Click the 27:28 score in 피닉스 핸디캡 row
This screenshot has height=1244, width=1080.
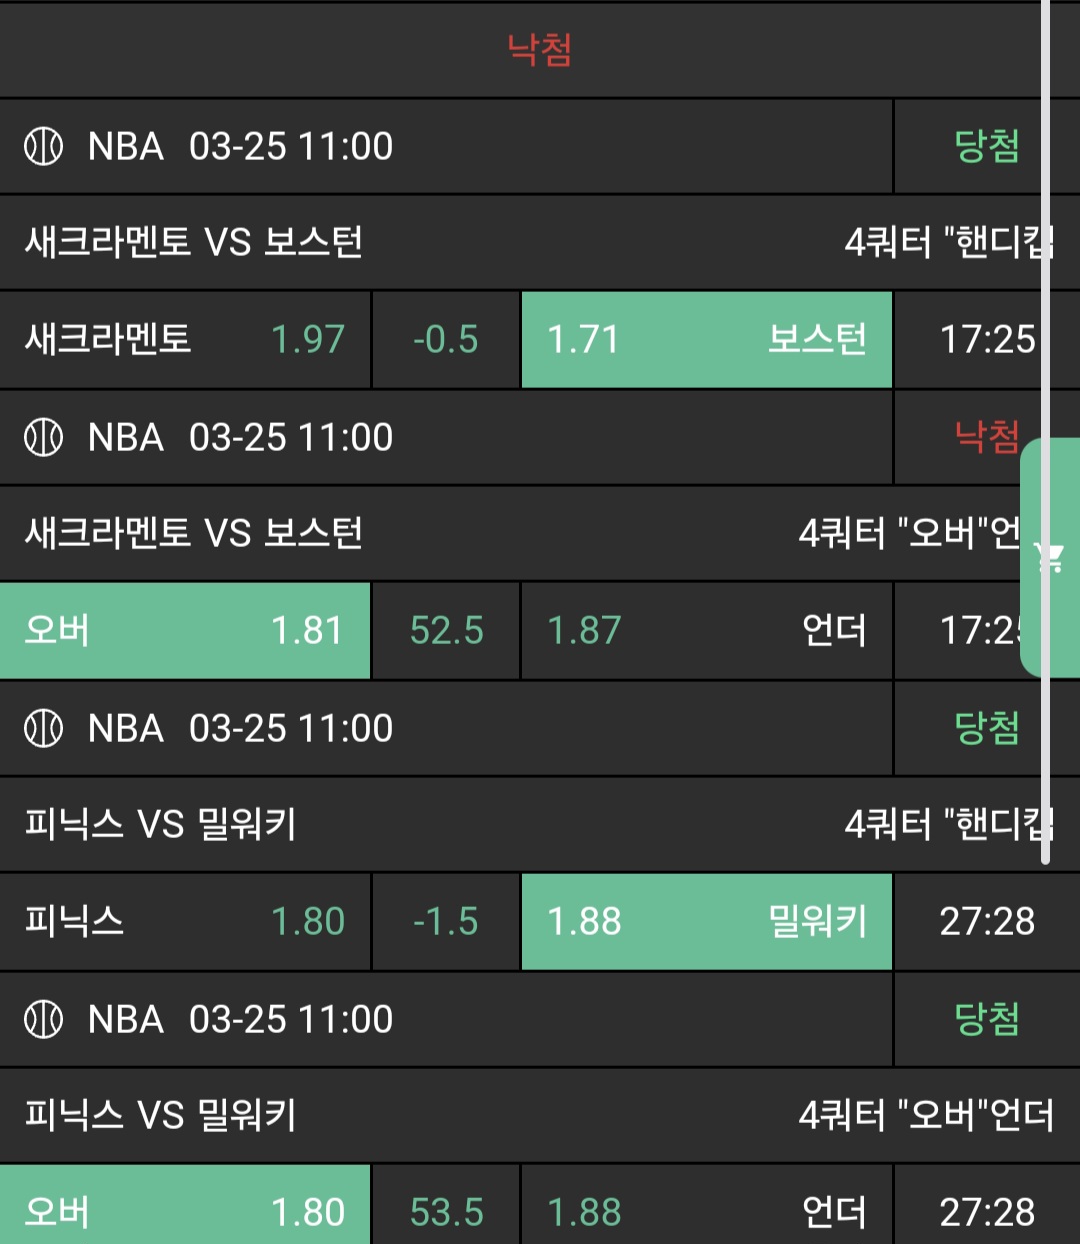pyautogui.click(x=986, y=922)
